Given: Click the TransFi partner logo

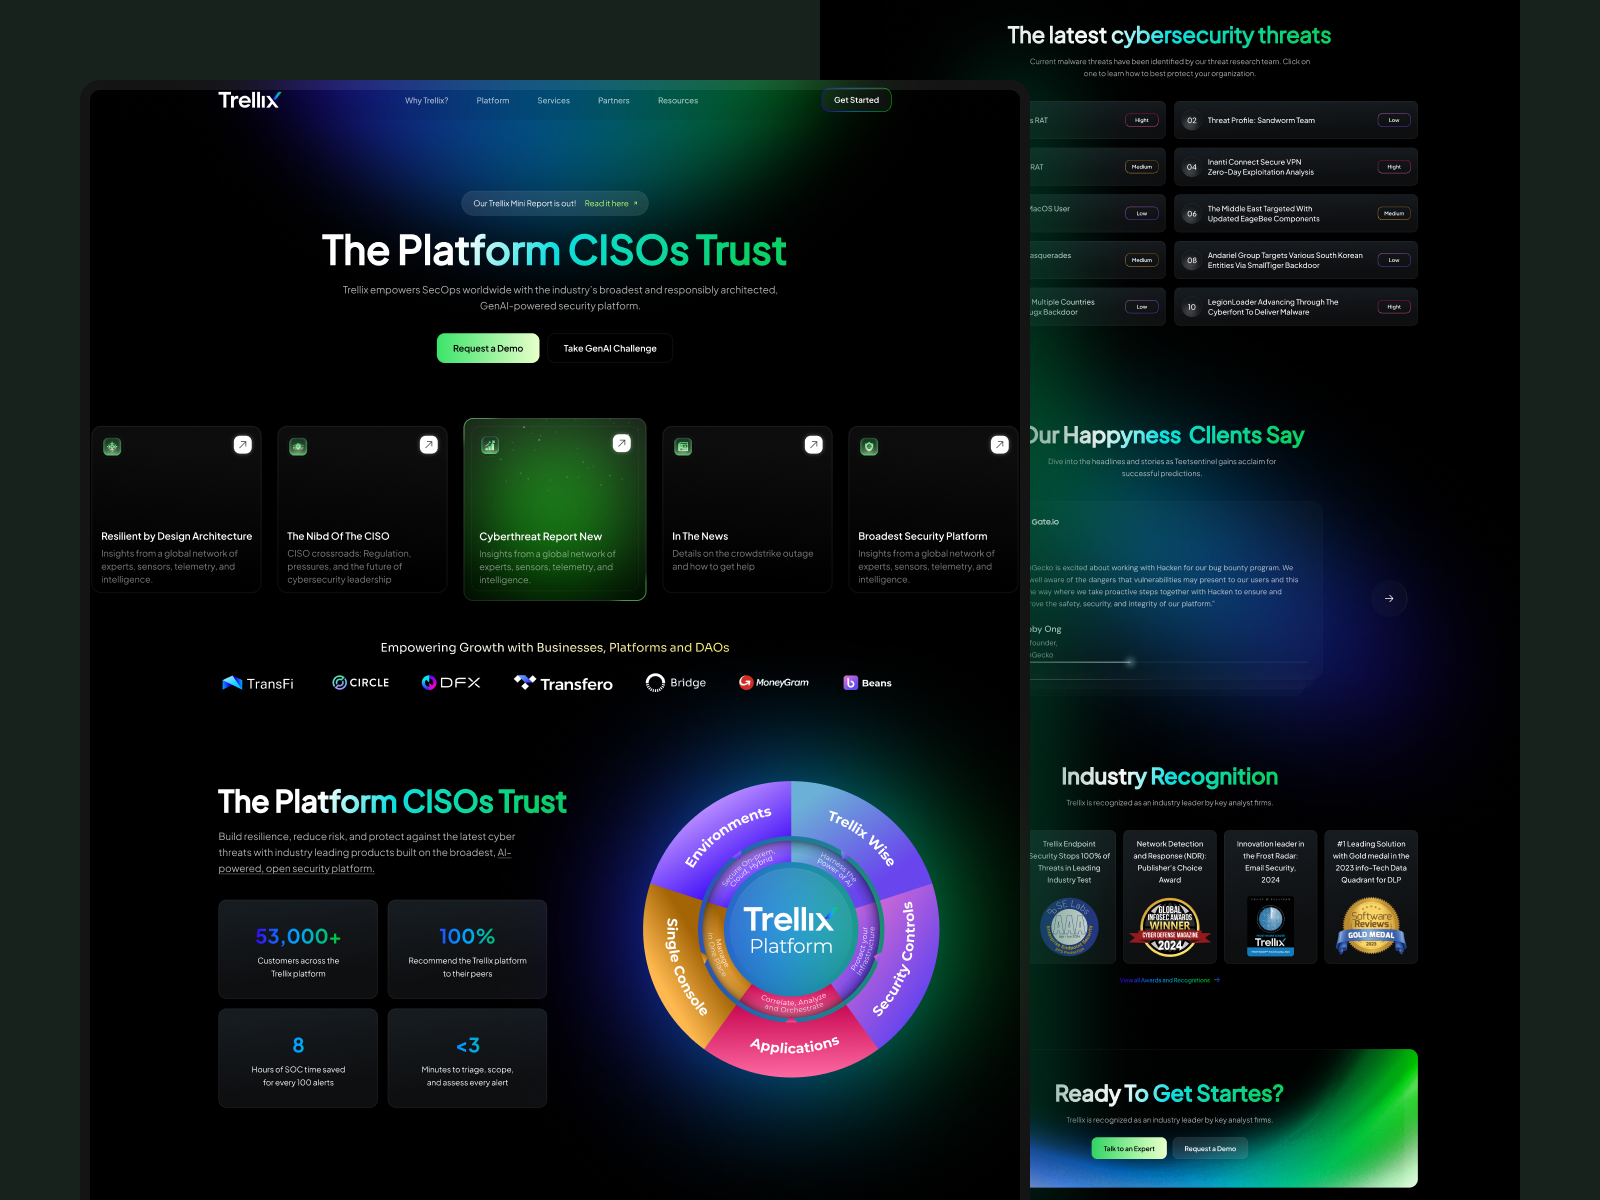Looking at the screenshot, I should point(258,683).
